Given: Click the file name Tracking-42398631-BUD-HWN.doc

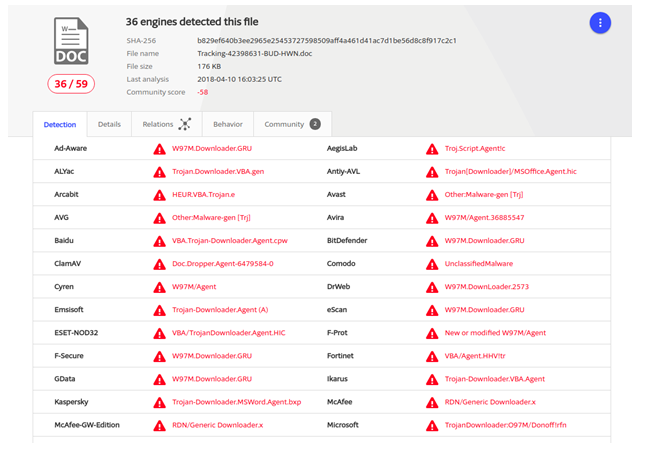Looking at the screenshot, I should pos(254,54).
